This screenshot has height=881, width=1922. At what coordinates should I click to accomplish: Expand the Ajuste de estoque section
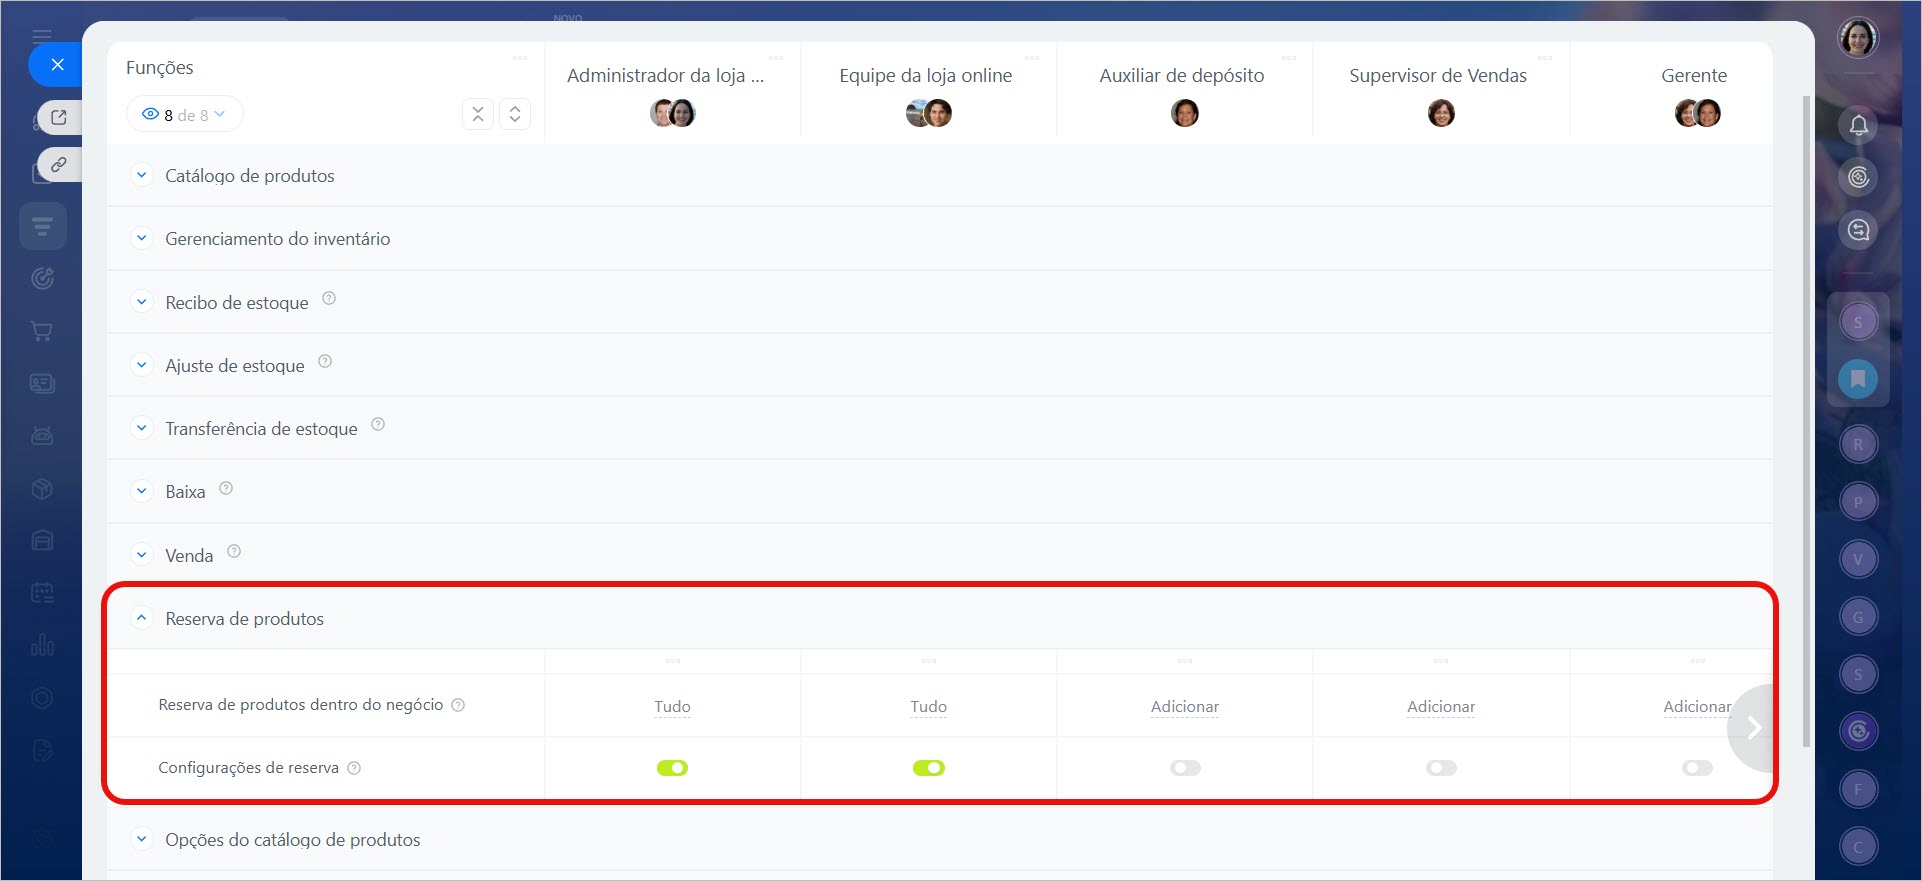tap(142, 365)
